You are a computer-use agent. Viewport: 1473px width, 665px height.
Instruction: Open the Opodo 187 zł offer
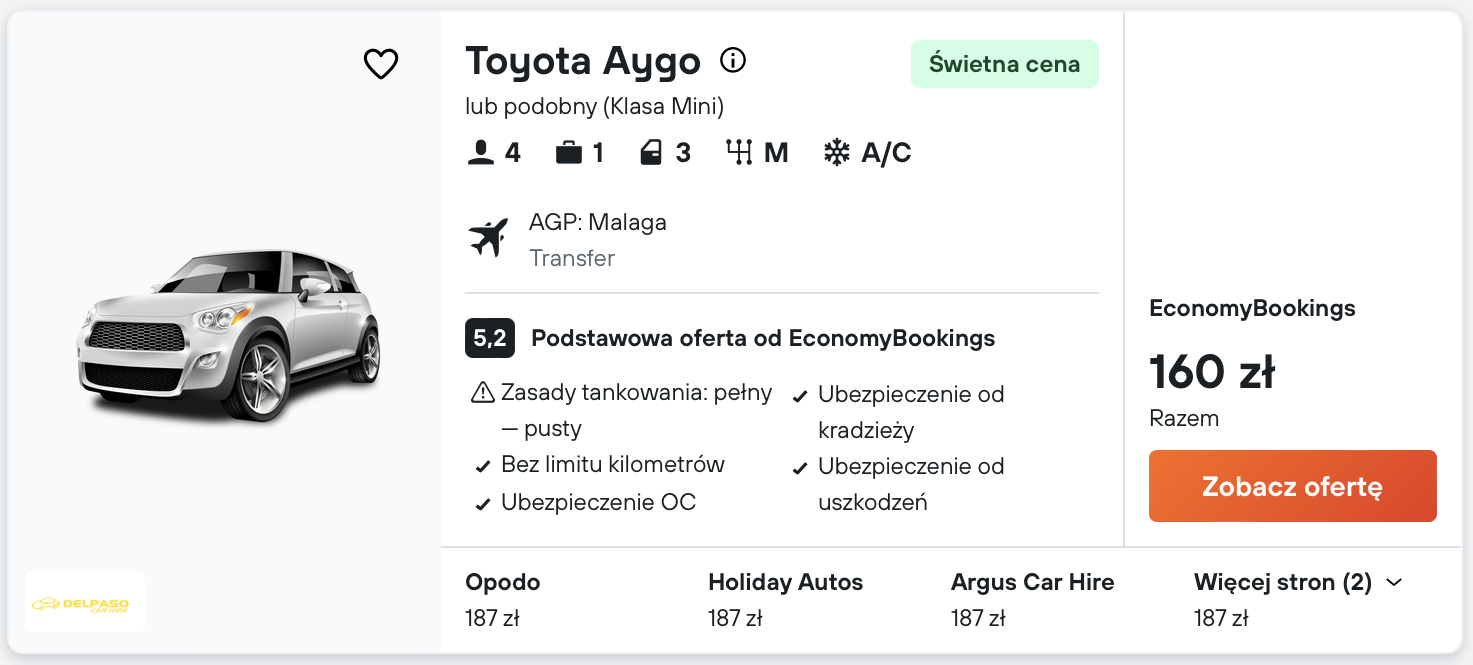[503, 600]
